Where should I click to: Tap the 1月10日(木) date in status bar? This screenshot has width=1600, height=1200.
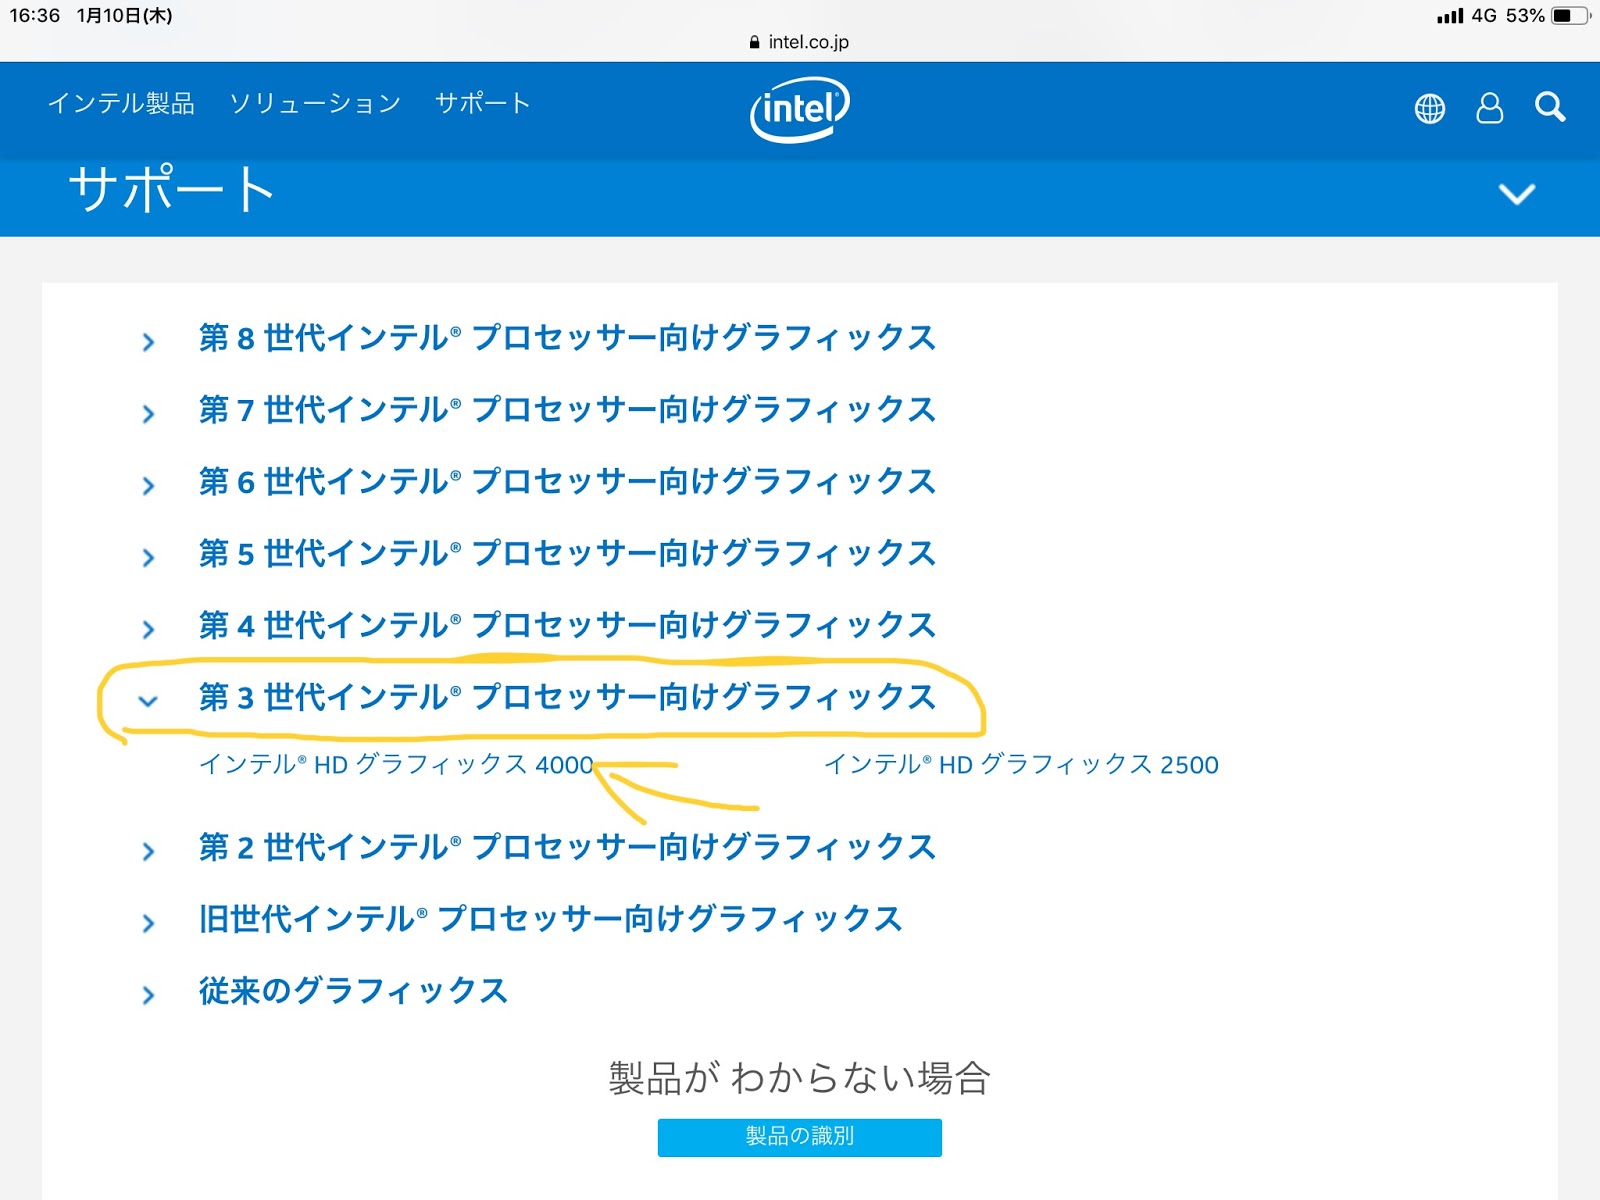(x=125, y=16)
